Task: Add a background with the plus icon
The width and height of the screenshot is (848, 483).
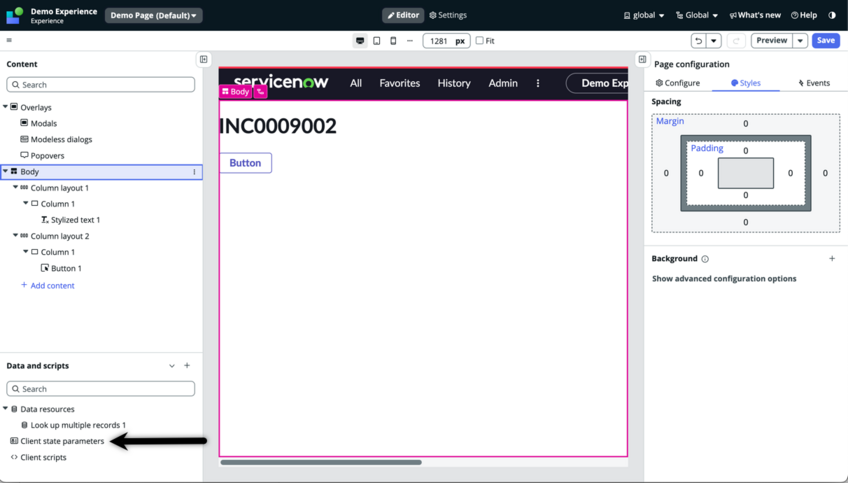Action: point(832,259)
